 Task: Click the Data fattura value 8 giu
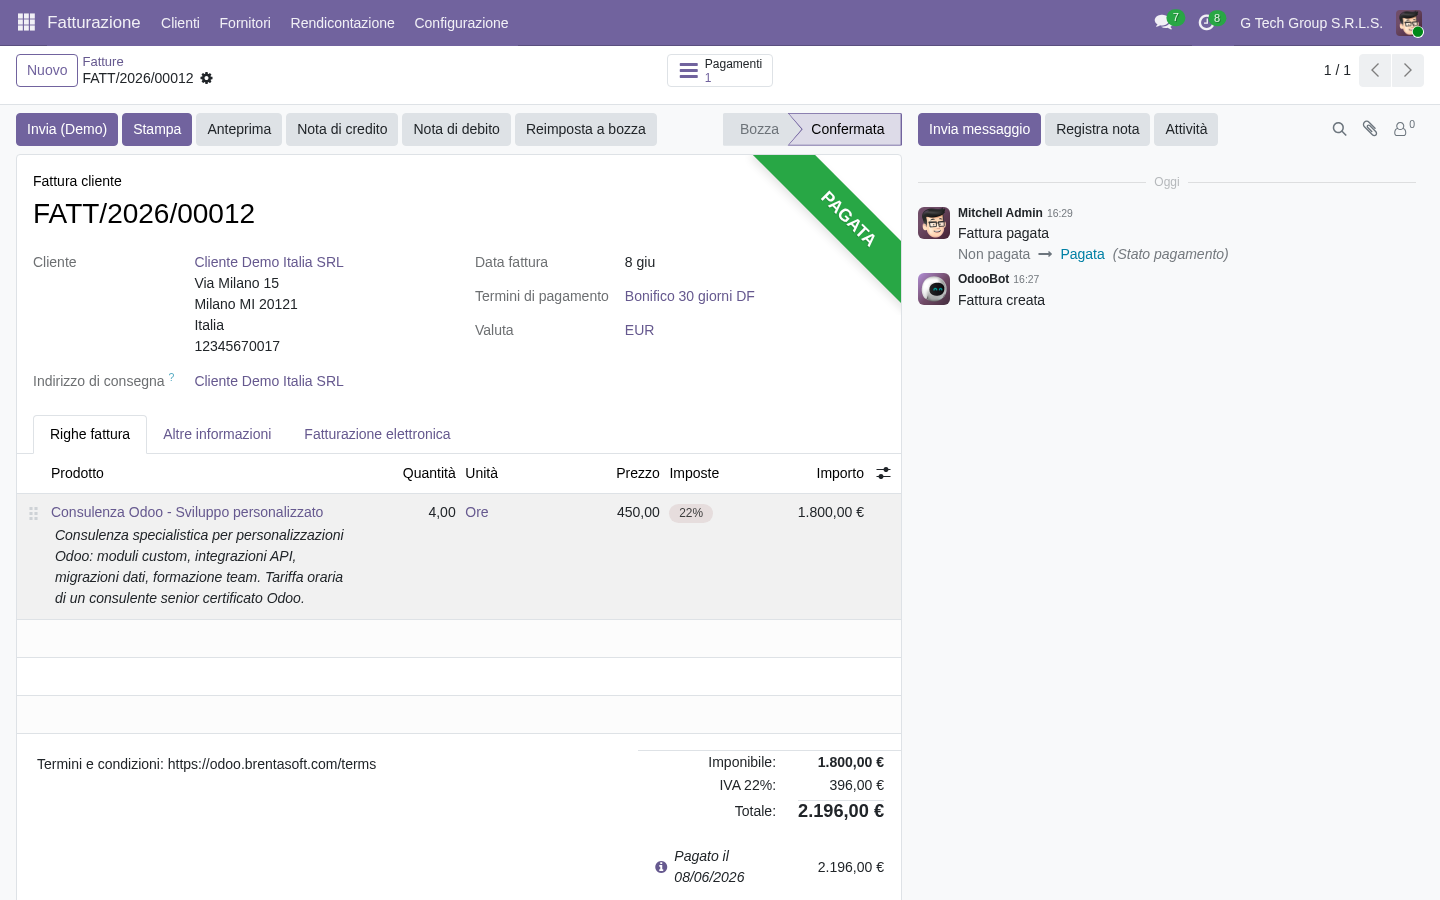pos(640,262)
